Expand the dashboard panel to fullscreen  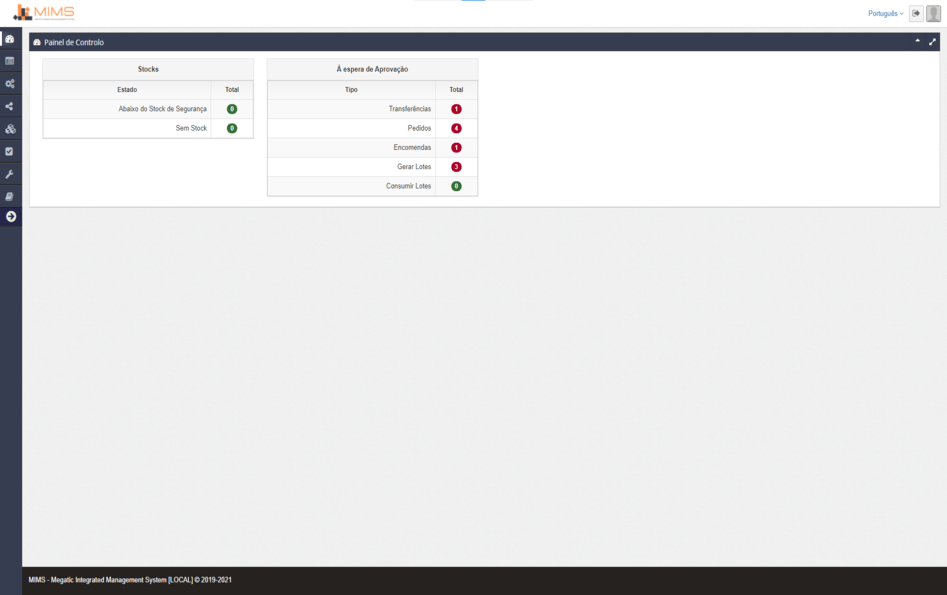tap(932, 41)
